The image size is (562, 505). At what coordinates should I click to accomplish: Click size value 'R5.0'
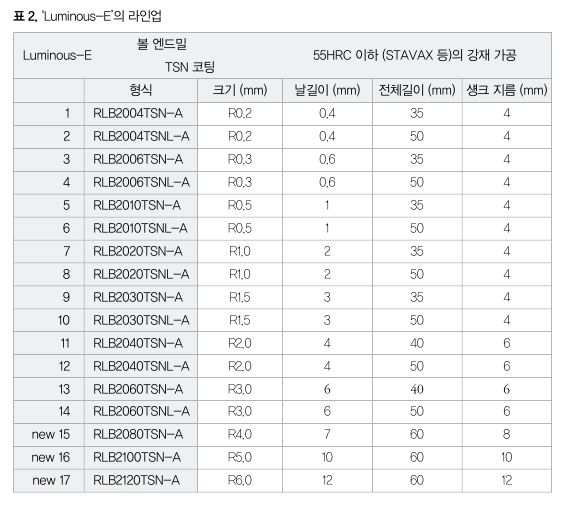[x=240, y=457]
